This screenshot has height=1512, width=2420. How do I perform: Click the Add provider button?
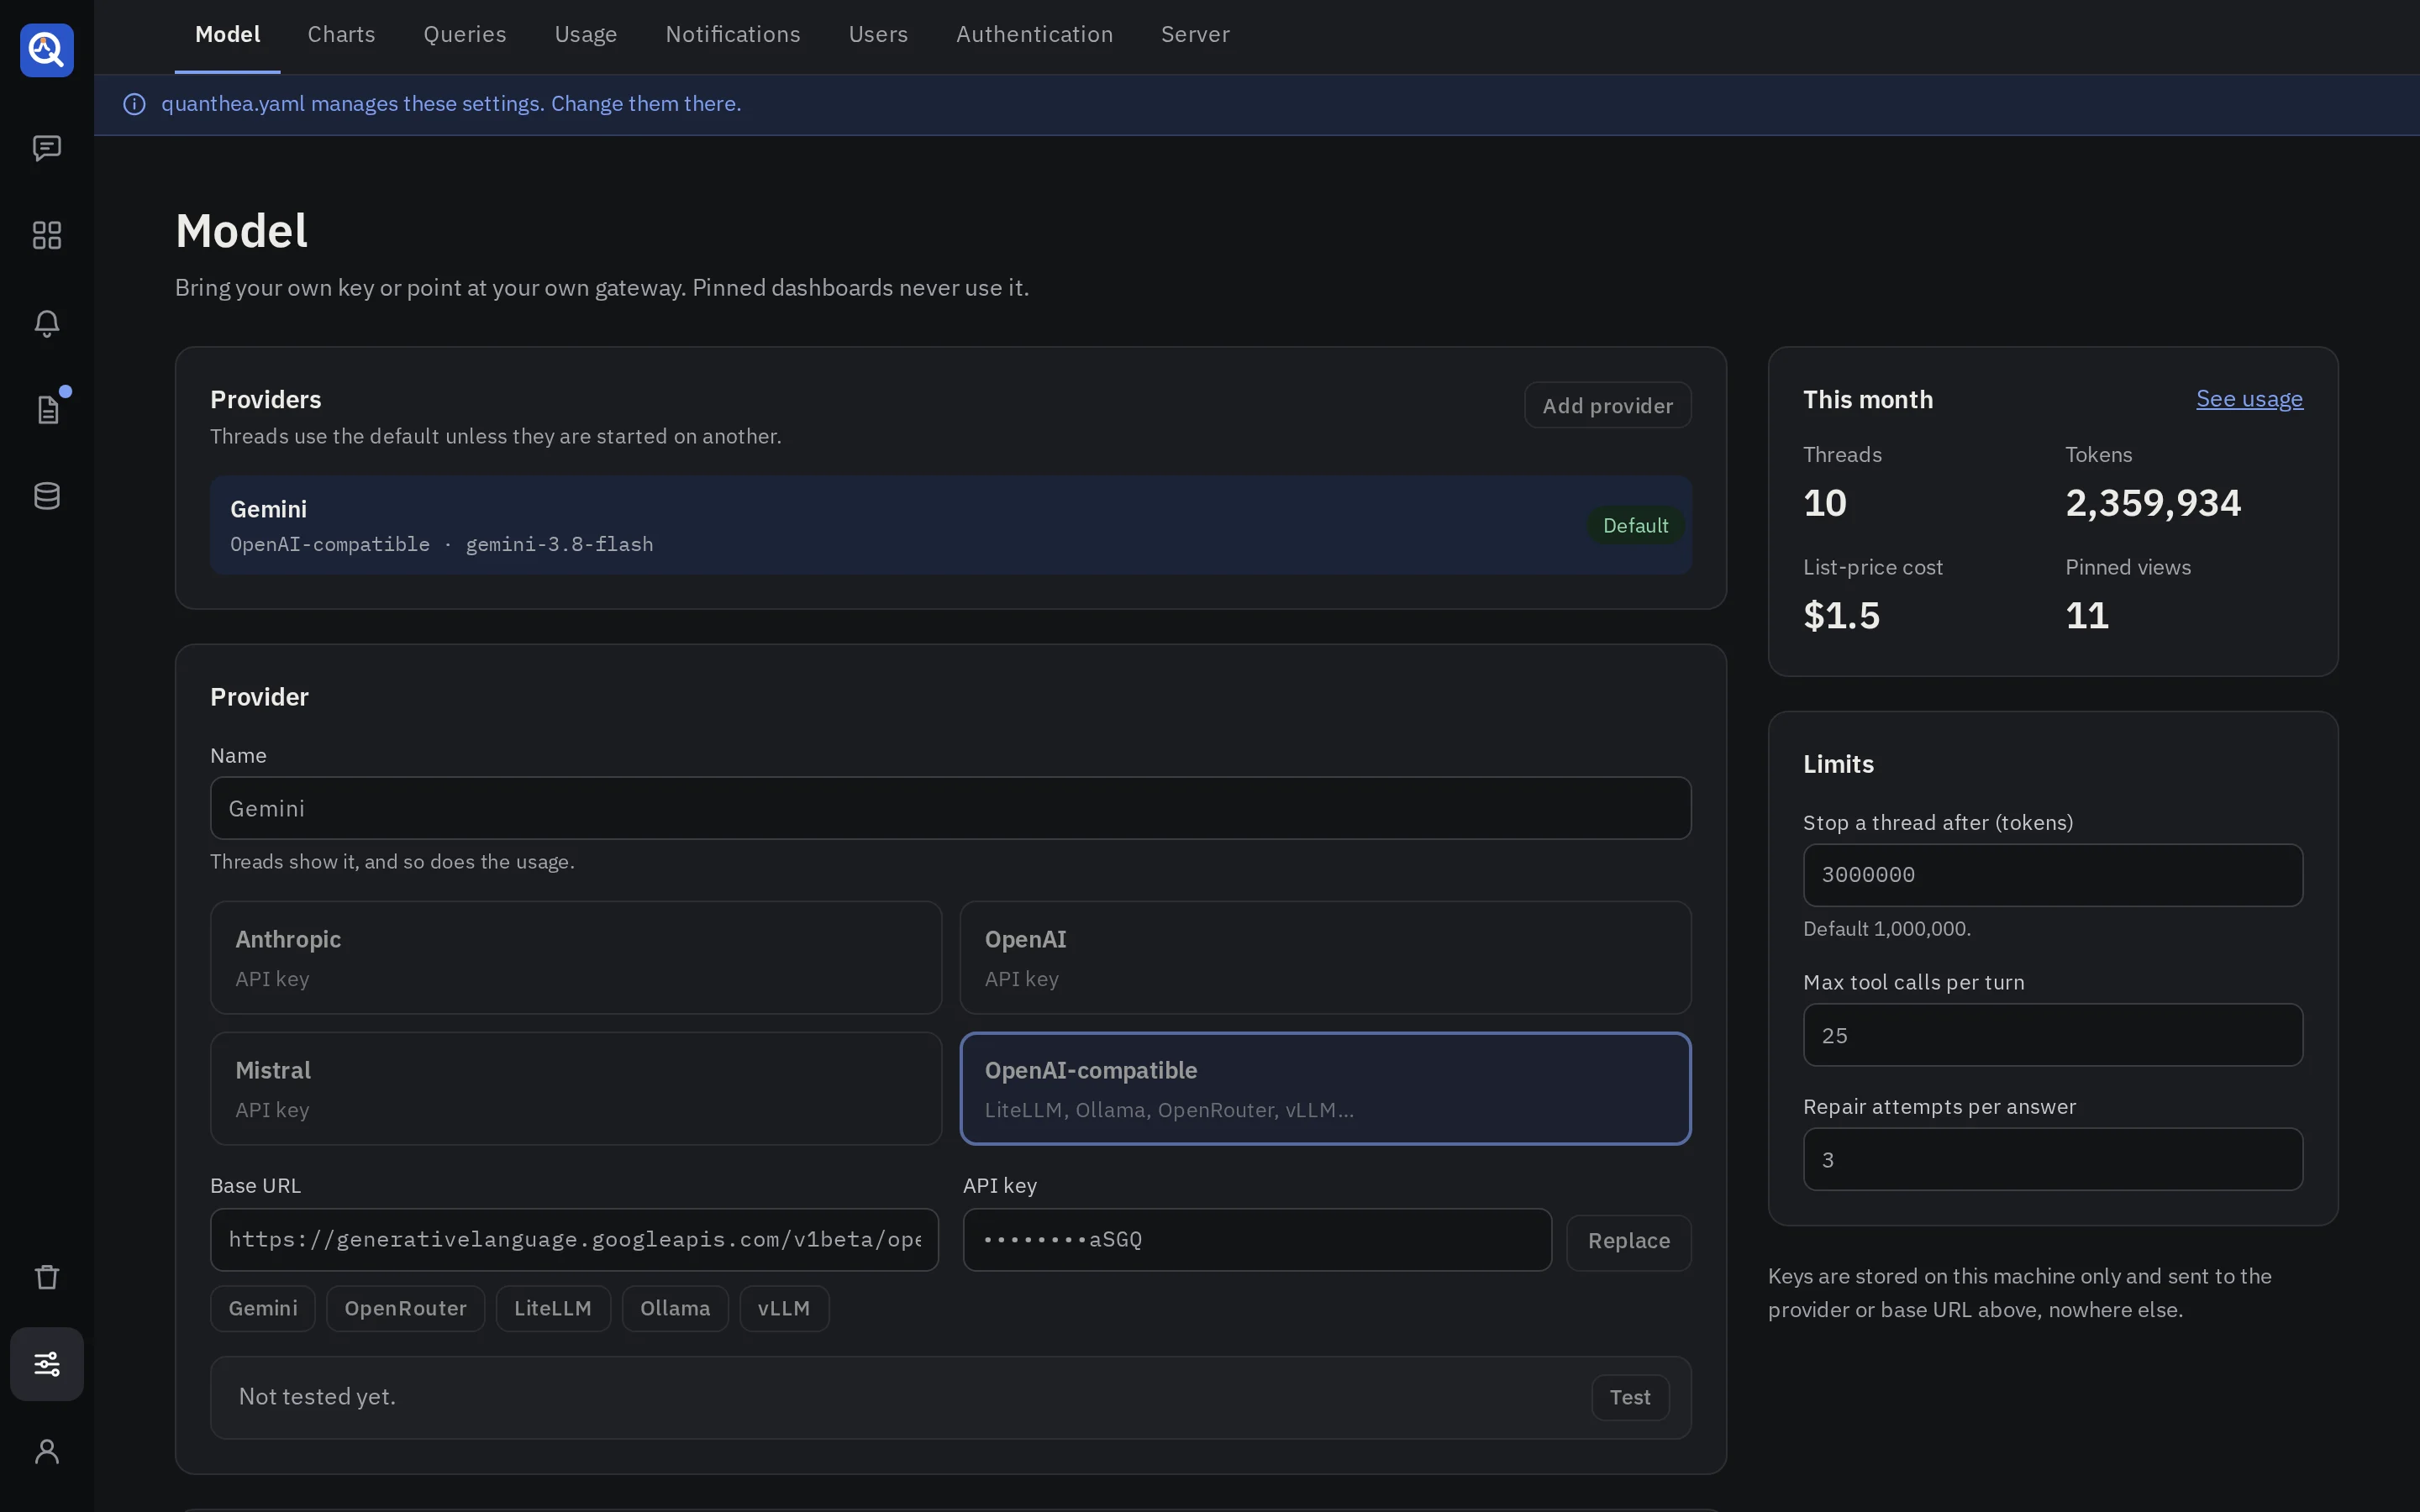[1607, 405]
